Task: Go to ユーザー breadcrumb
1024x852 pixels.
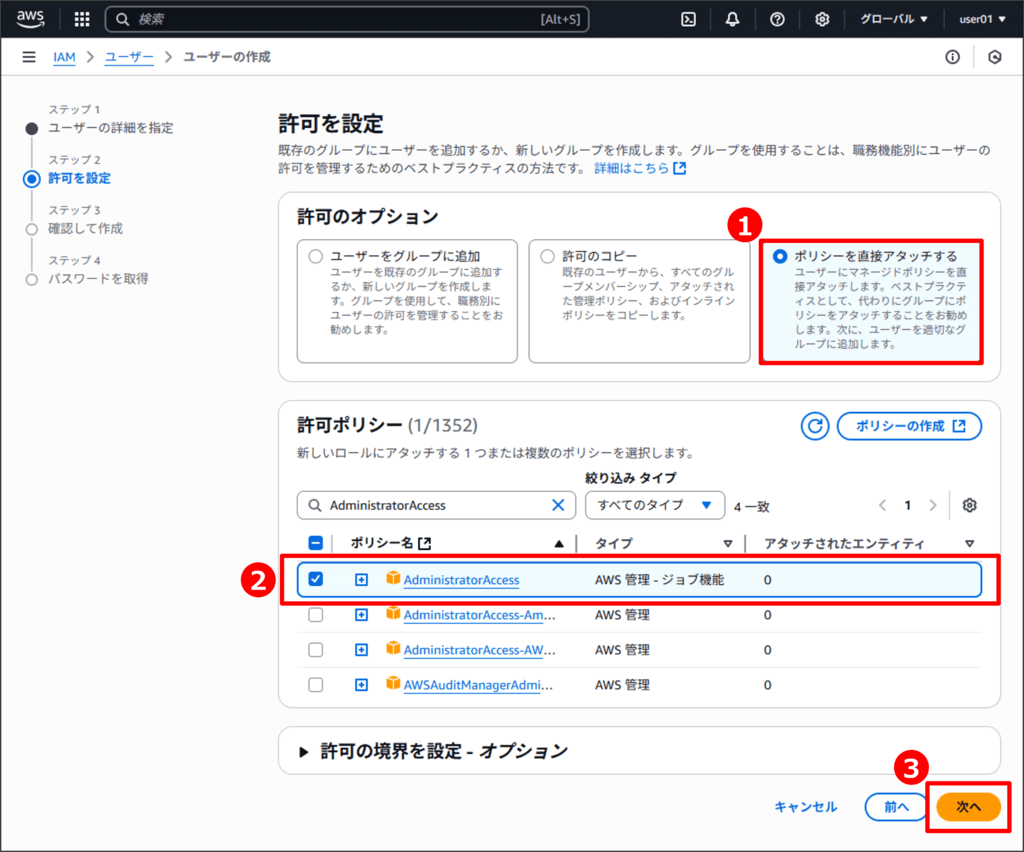Action: (129, 57)
